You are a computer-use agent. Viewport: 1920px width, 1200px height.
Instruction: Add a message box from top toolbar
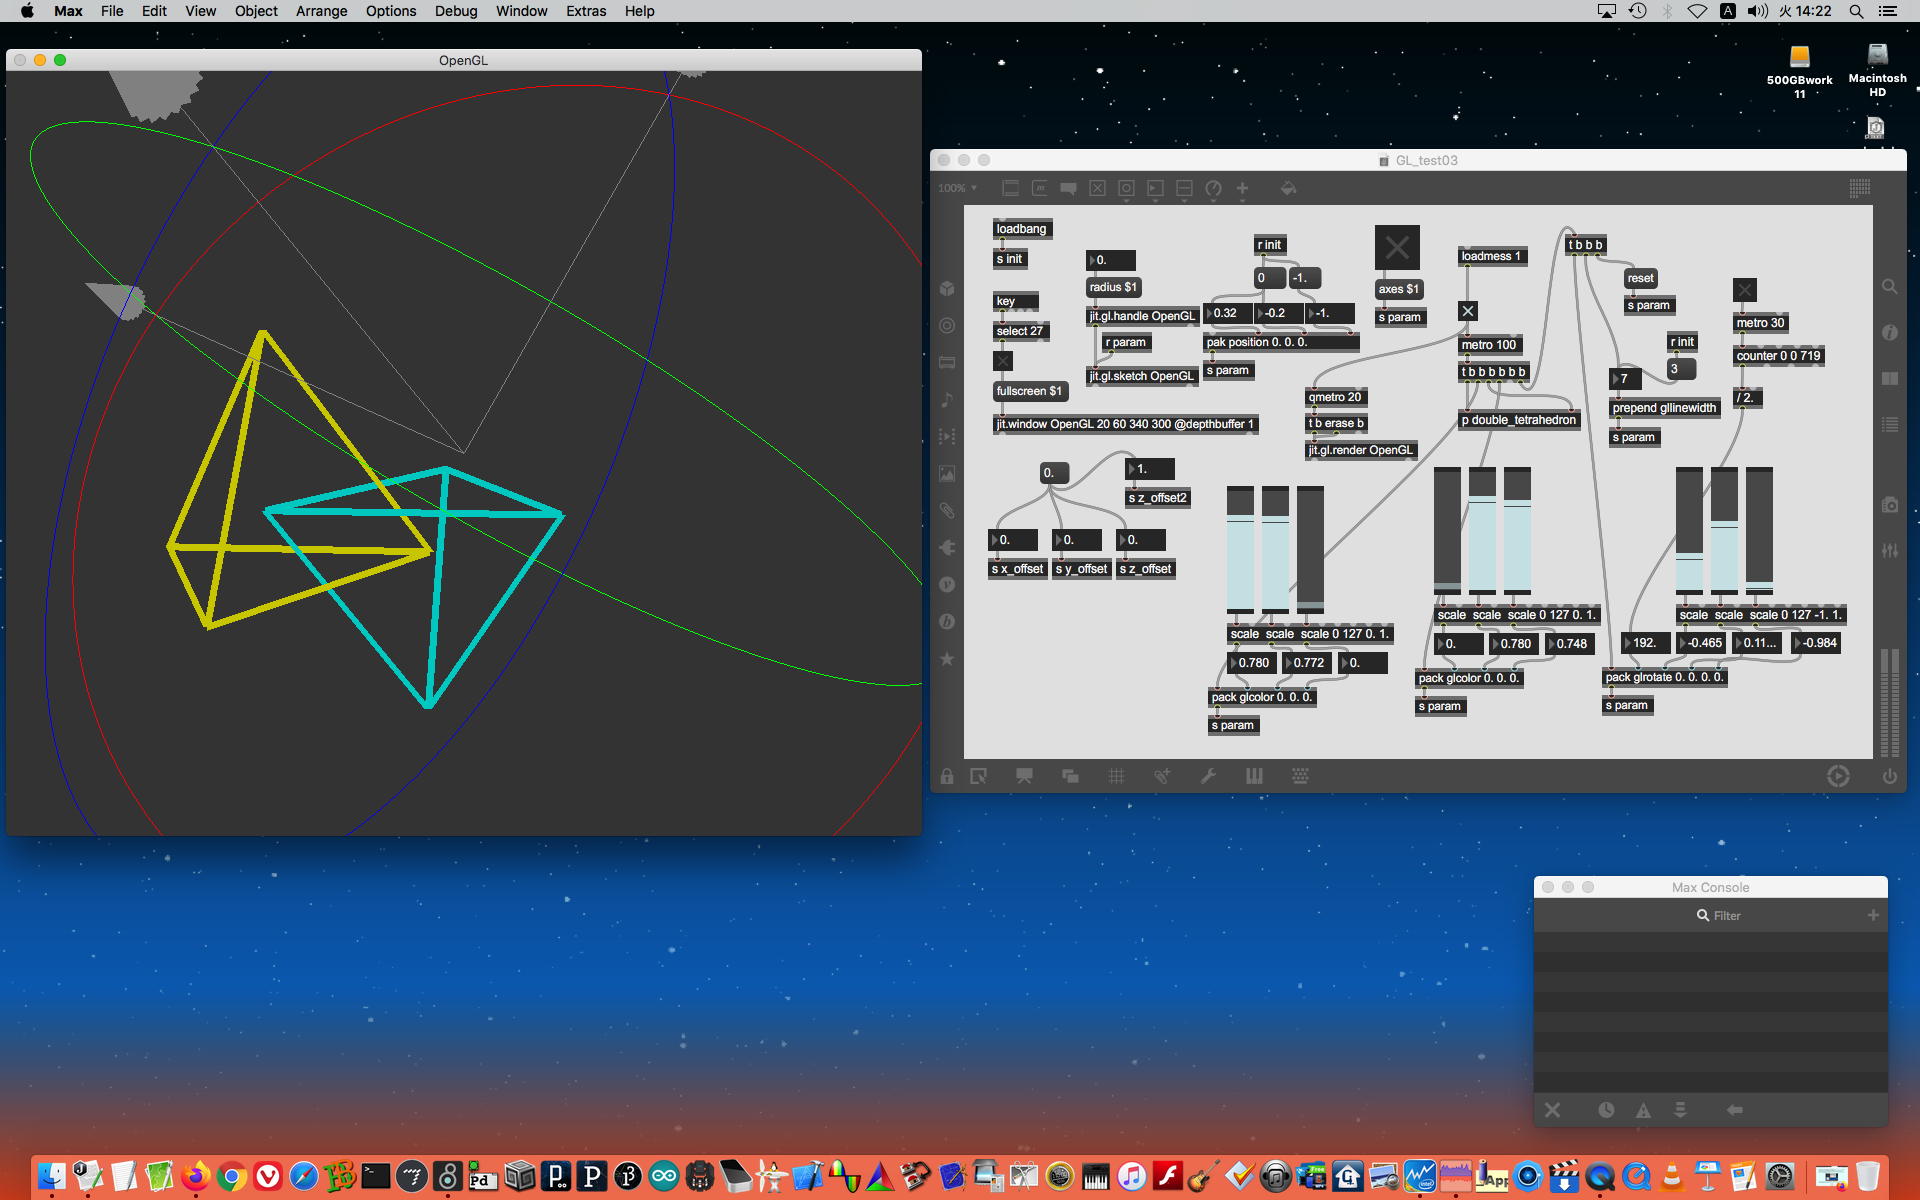(1040, 188)
